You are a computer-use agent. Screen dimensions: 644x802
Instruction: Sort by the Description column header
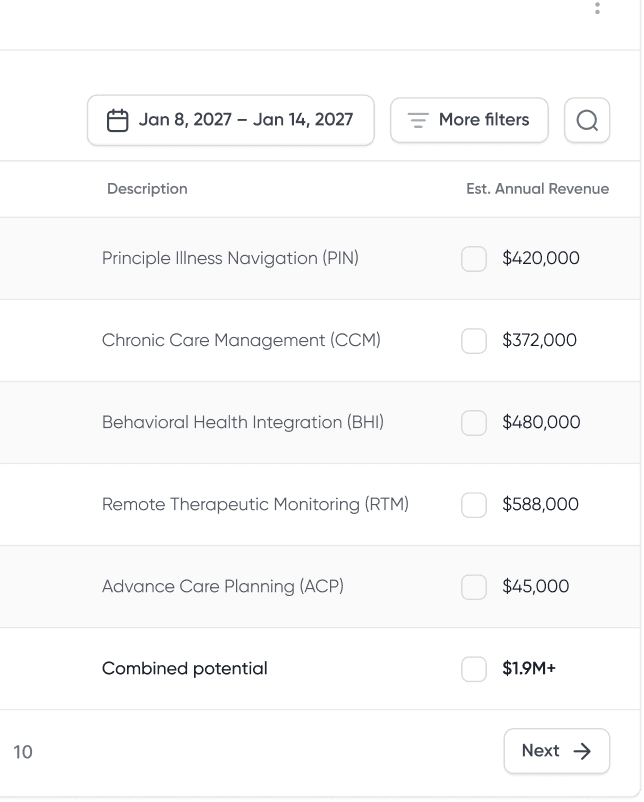click(x=147, y=189)
